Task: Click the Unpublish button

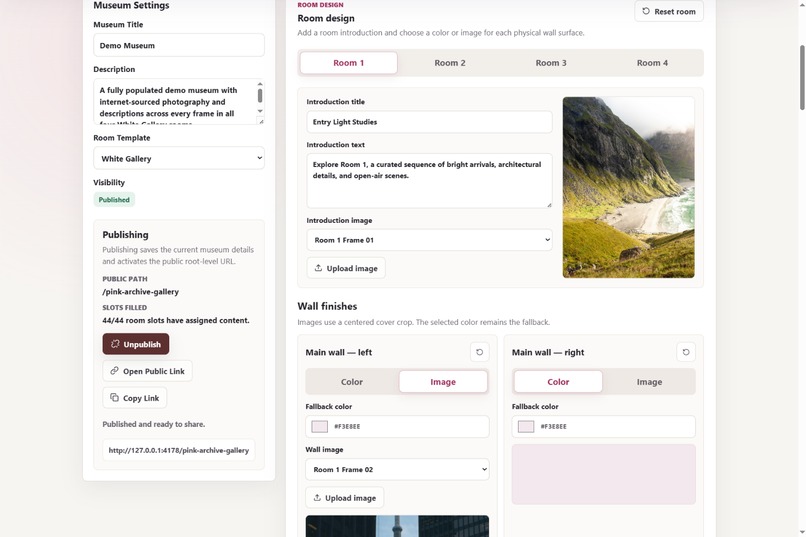Action: [x=136, y=344]
